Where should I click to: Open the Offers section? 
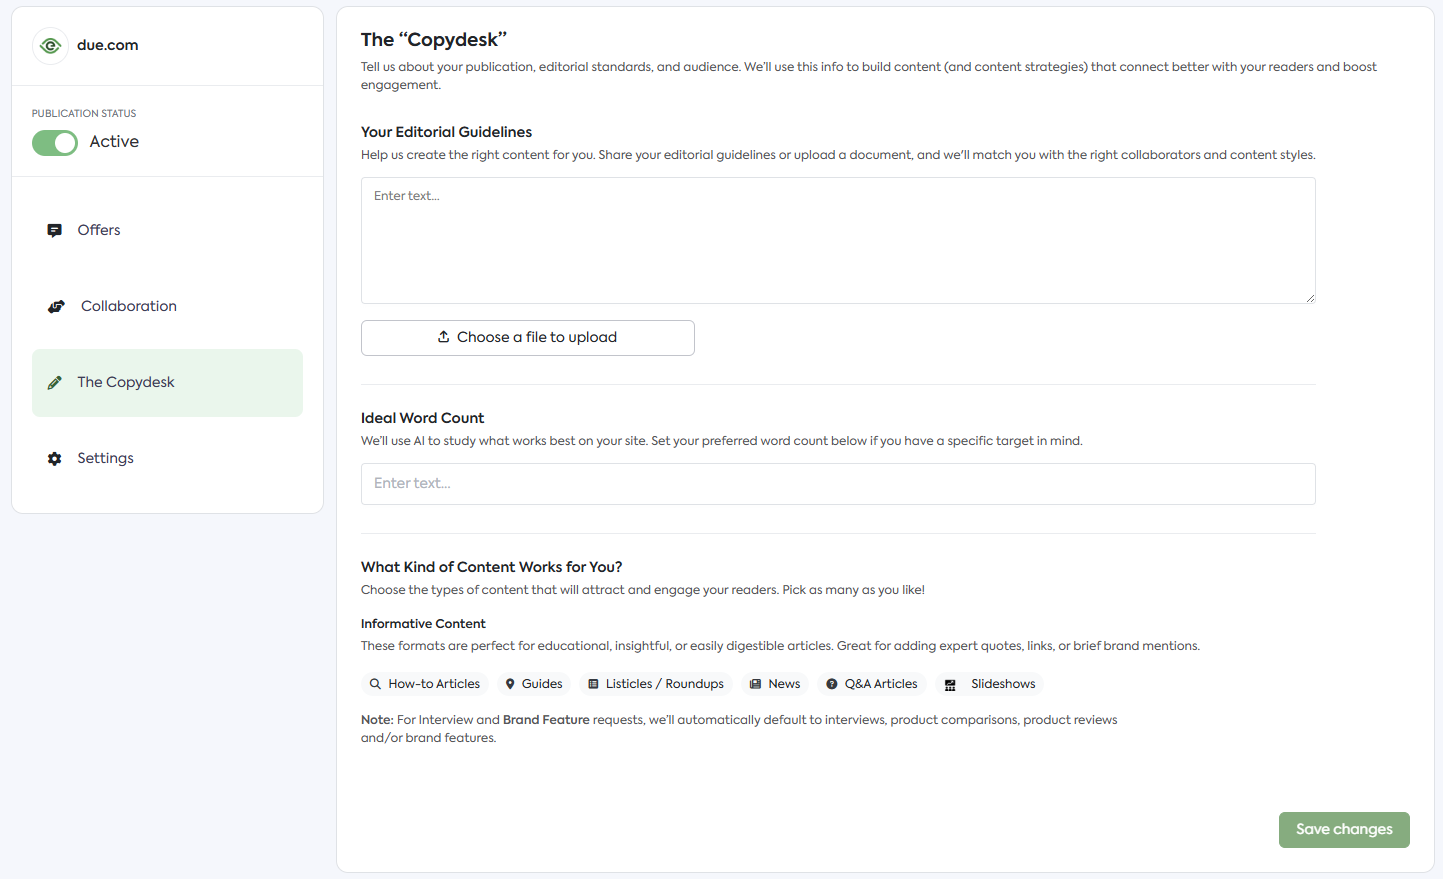pyautogui.click(x=99, y=230)
